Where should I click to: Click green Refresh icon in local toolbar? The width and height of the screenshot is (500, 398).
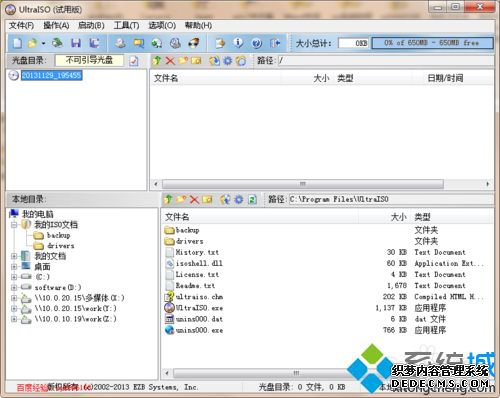pos(252,200)
